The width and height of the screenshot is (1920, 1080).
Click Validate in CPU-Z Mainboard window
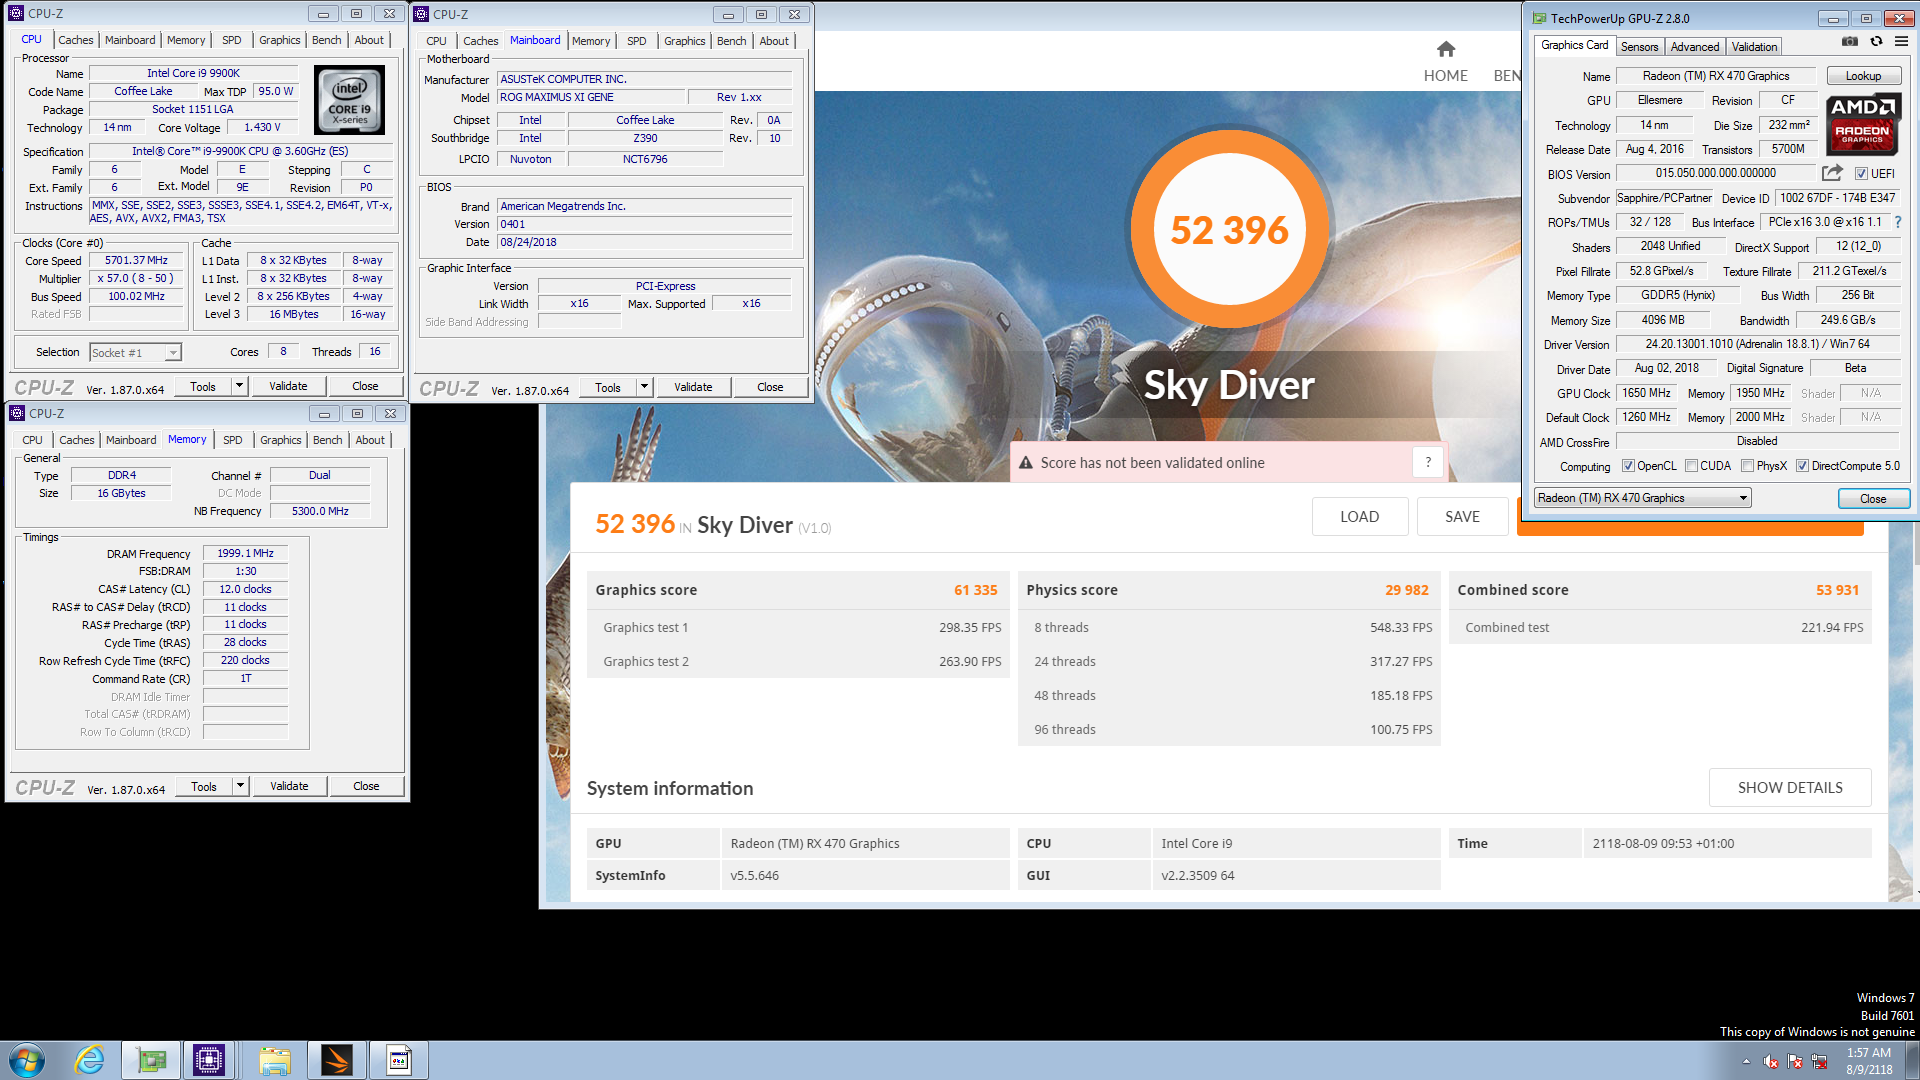click(693, 387)
